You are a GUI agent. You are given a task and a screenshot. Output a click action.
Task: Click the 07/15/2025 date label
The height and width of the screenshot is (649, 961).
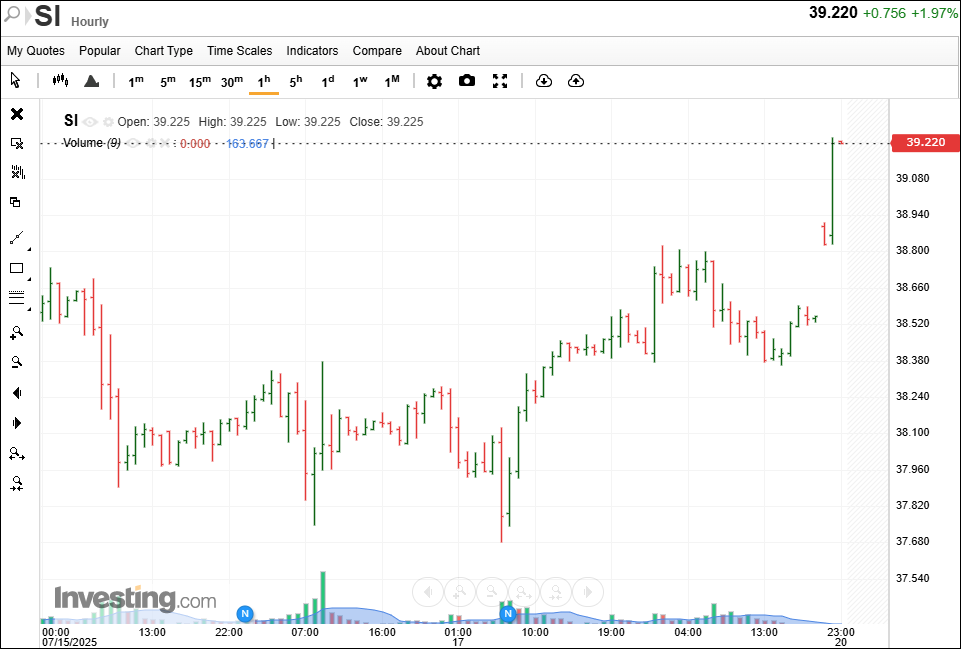(x=67, y=643)
